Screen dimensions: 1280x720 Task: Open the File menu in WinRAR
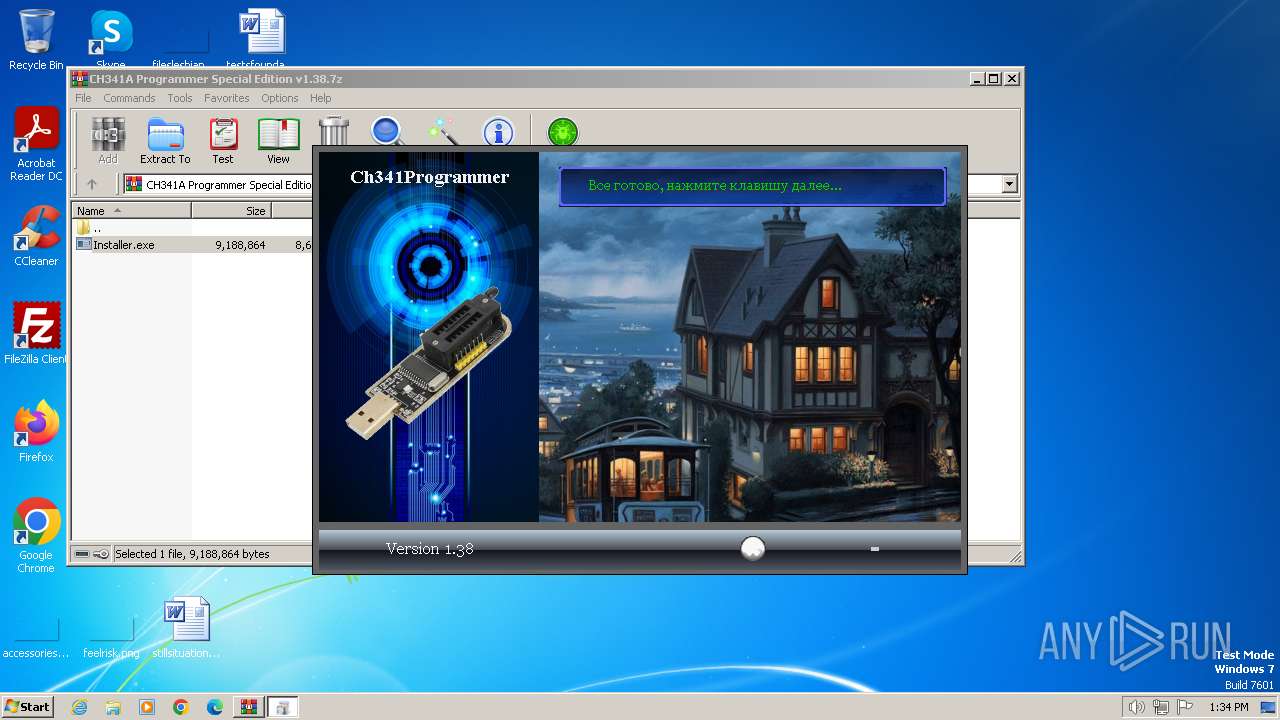pyautogui.click(x=83, y=98)
